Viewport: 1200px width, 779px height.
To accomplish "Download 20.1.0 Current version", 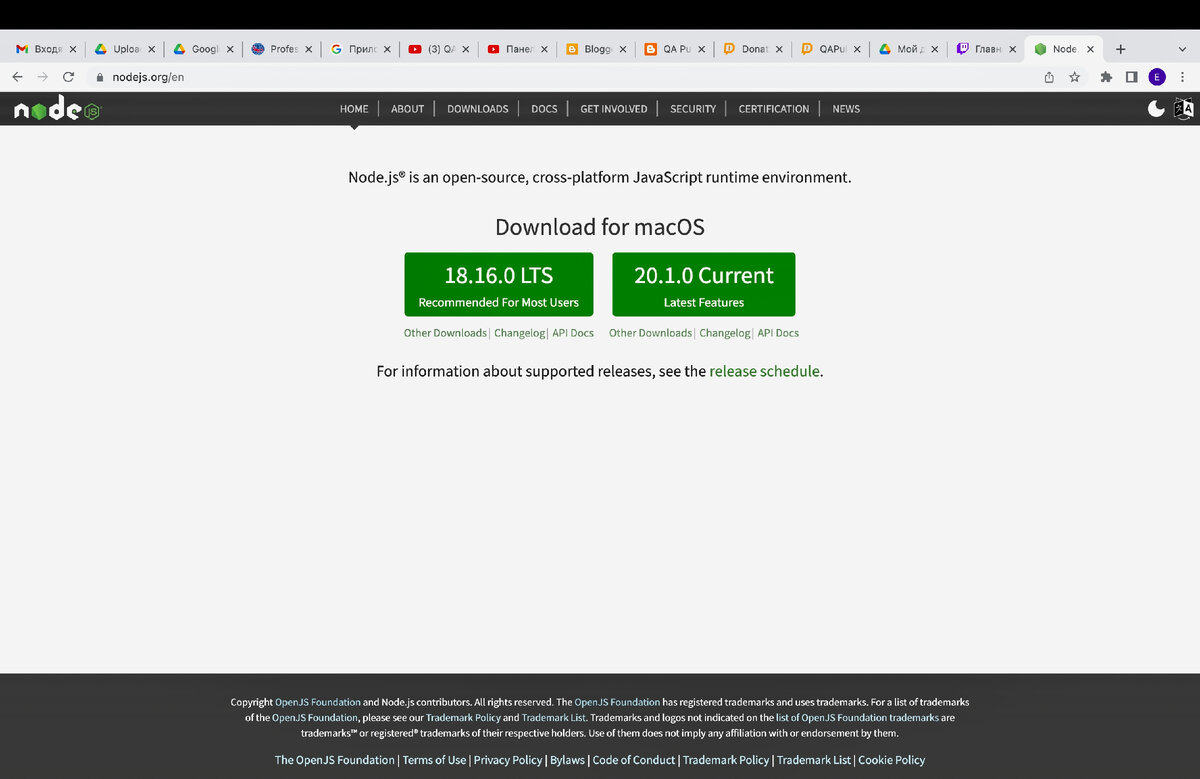I will pyautogui.click(x=703, y=284).
